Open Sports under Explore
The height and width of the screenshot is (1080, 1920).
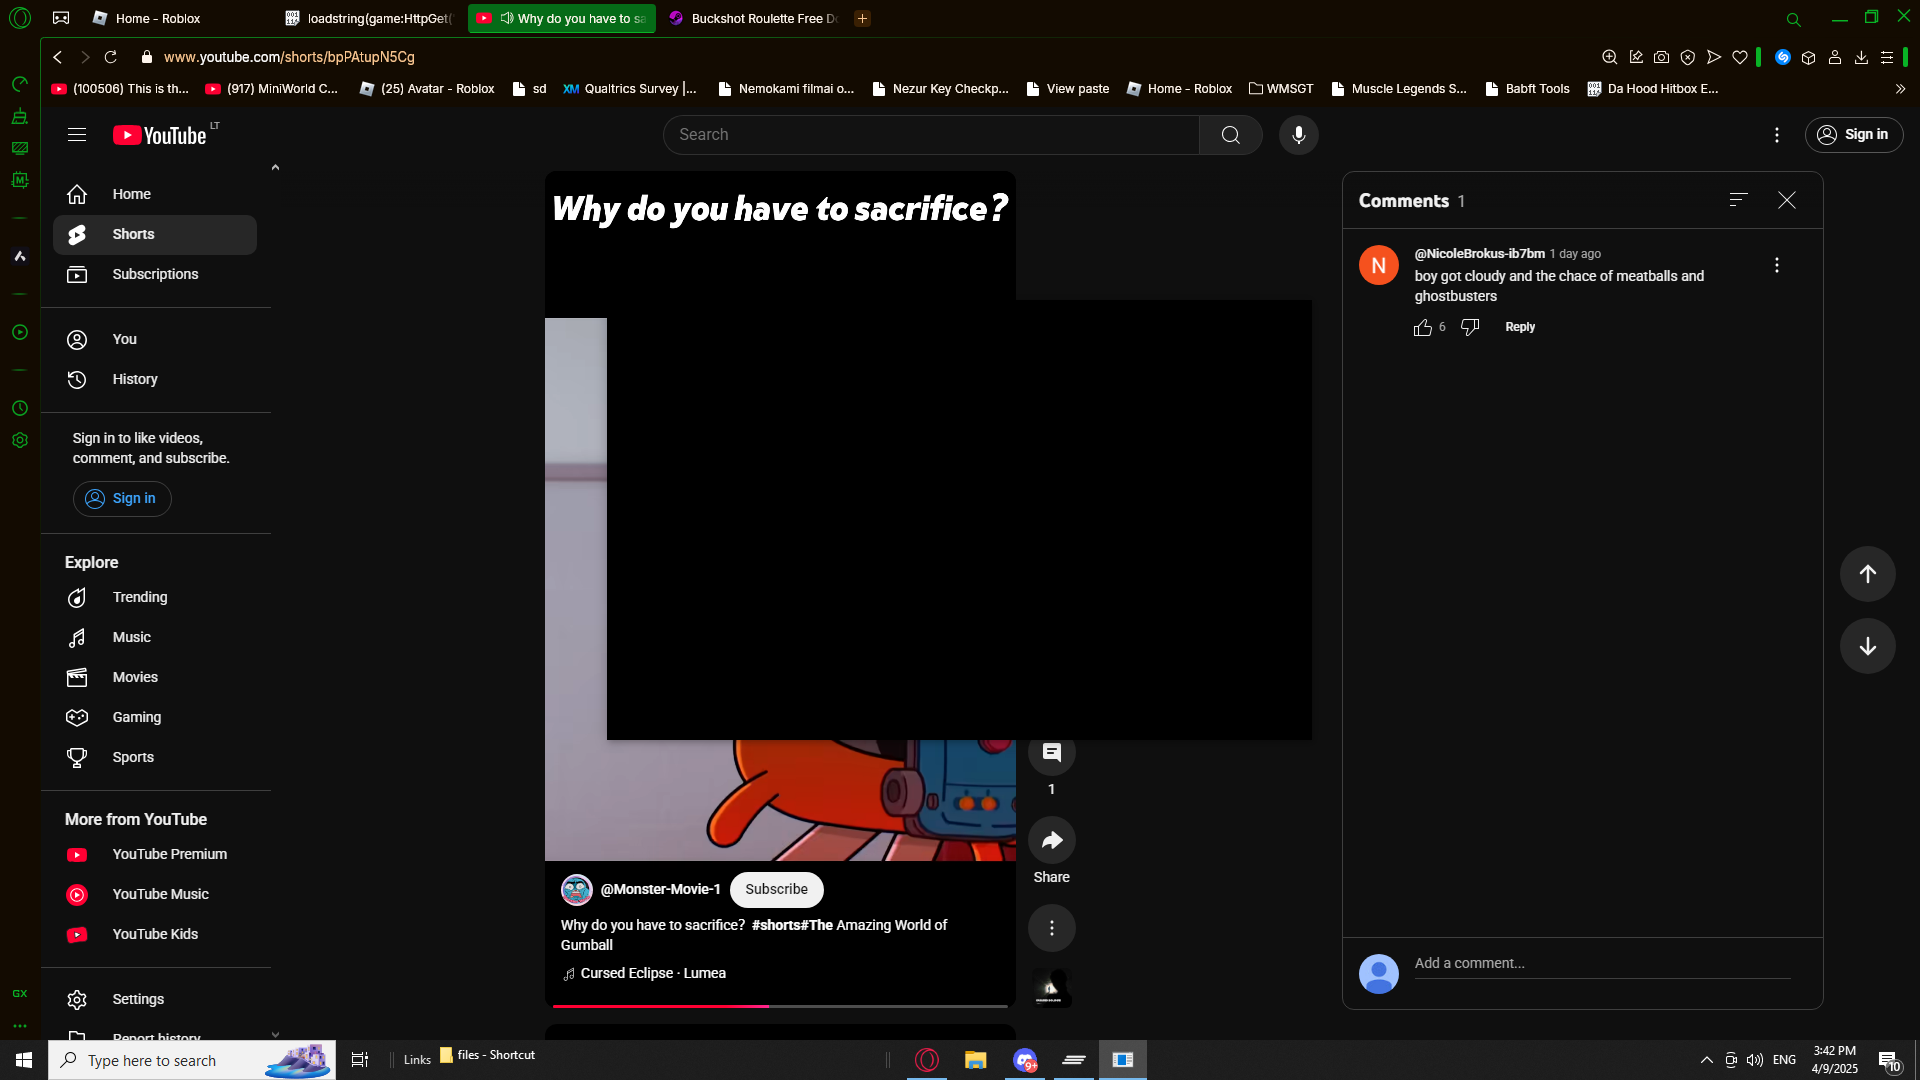(x=155, y=757)
